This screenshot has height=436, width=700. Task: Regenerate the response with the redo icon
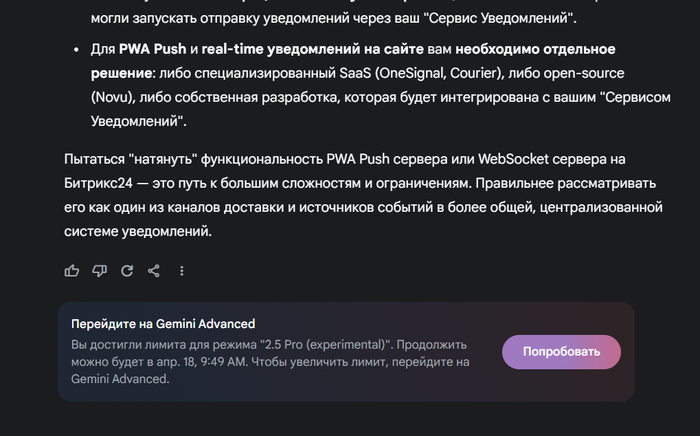pos(127,271)
